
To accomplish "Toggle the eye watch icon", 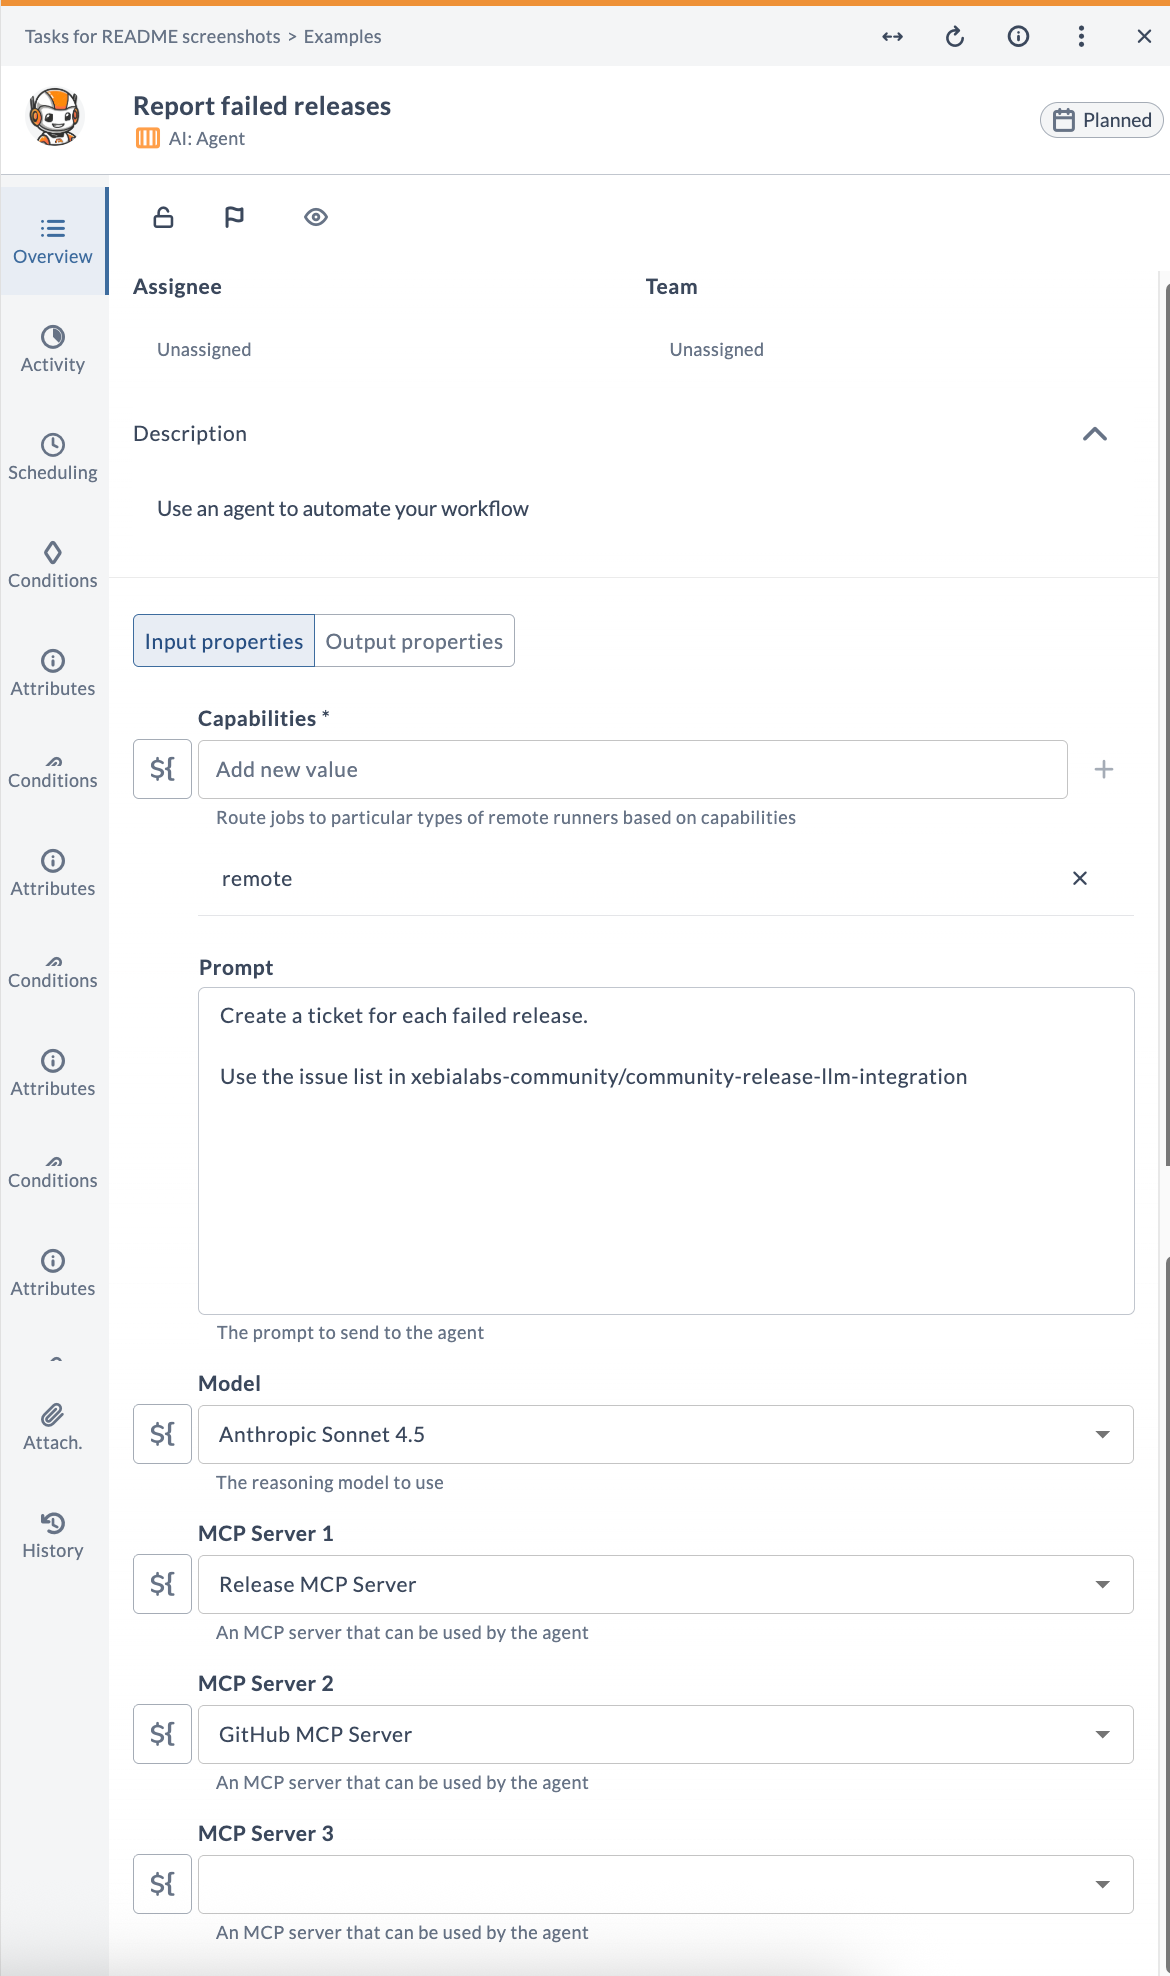I will click(316, 217).
